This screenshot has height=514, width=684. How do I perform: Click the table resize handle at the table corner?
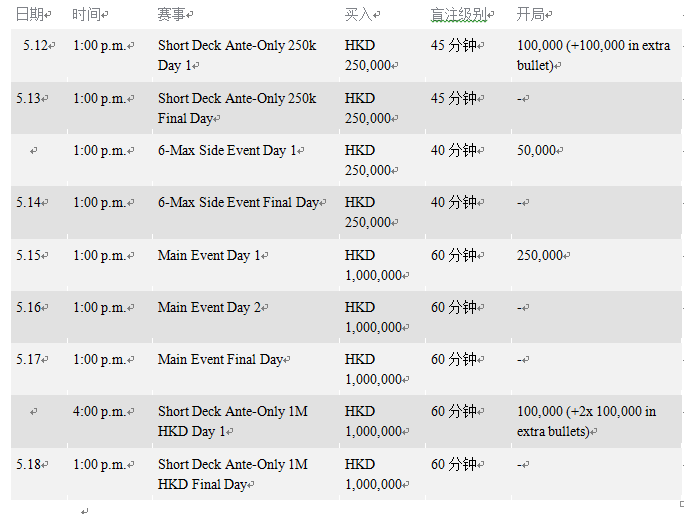tap(681, 503)
